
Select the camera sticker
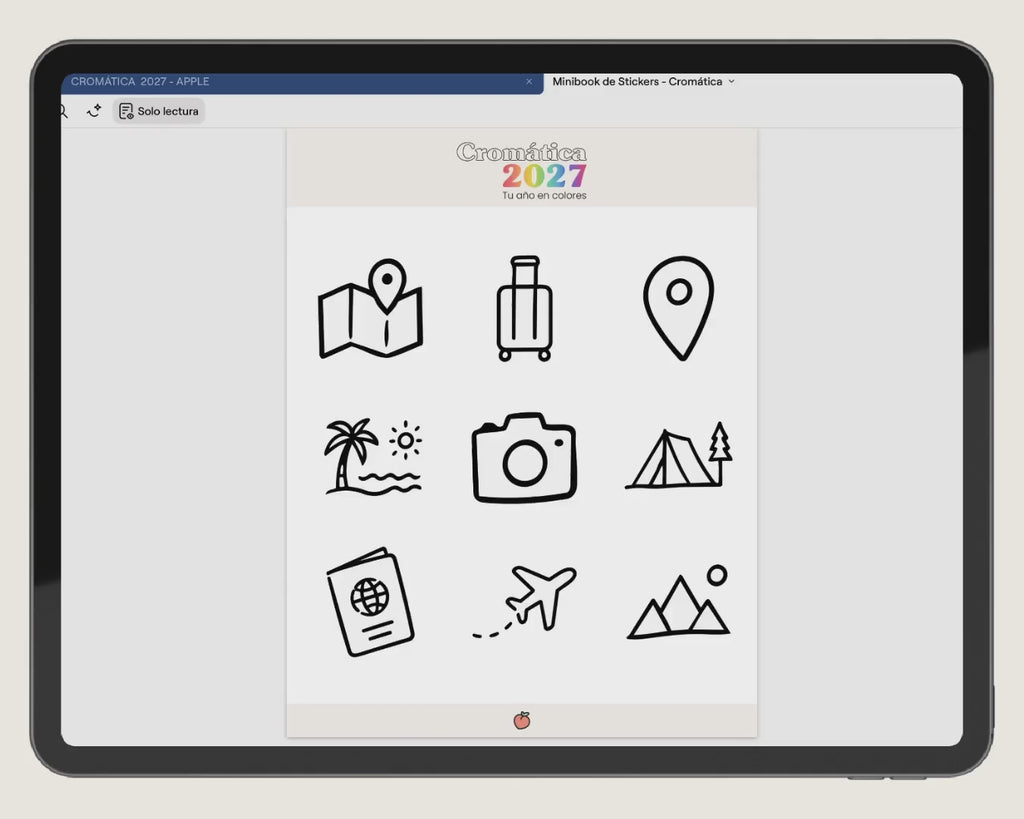click(524, 457)
